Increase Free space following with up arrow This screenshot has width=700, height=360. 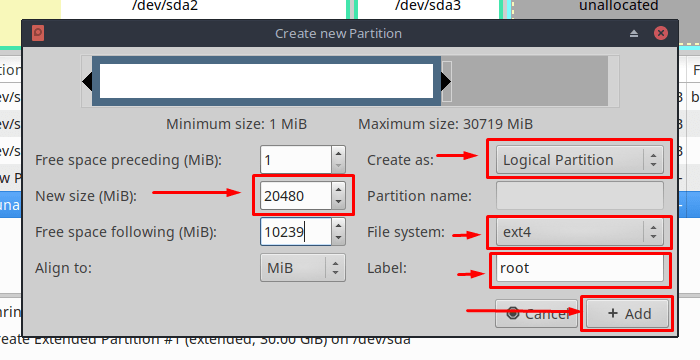(x=338, y=226)
